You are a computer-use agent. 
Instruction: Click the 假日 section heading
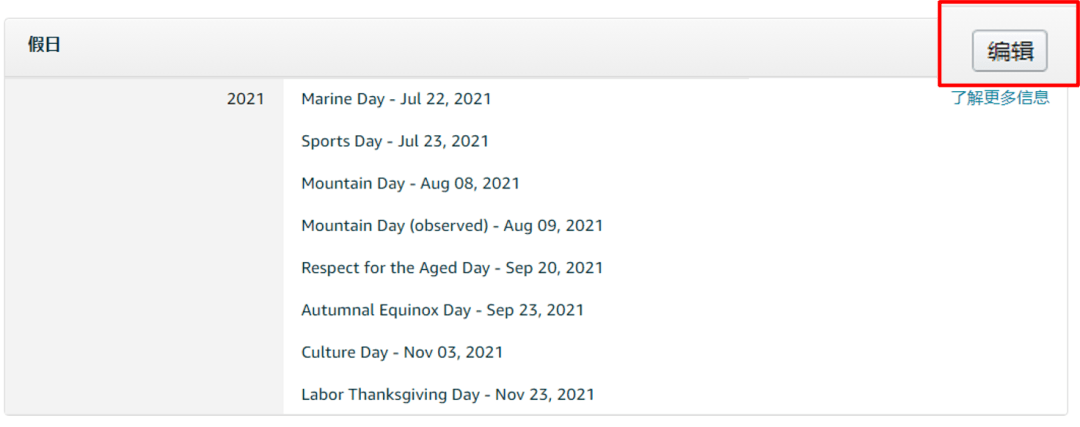44,45
